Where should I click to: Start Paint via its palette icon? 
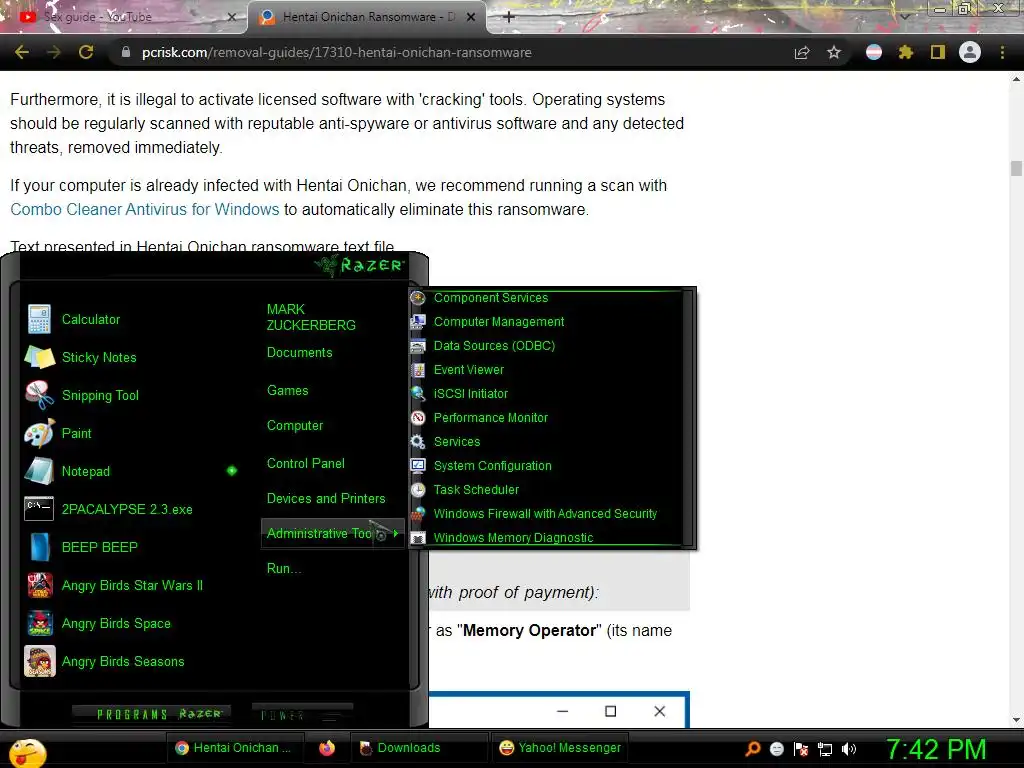[x=39, y=433]
